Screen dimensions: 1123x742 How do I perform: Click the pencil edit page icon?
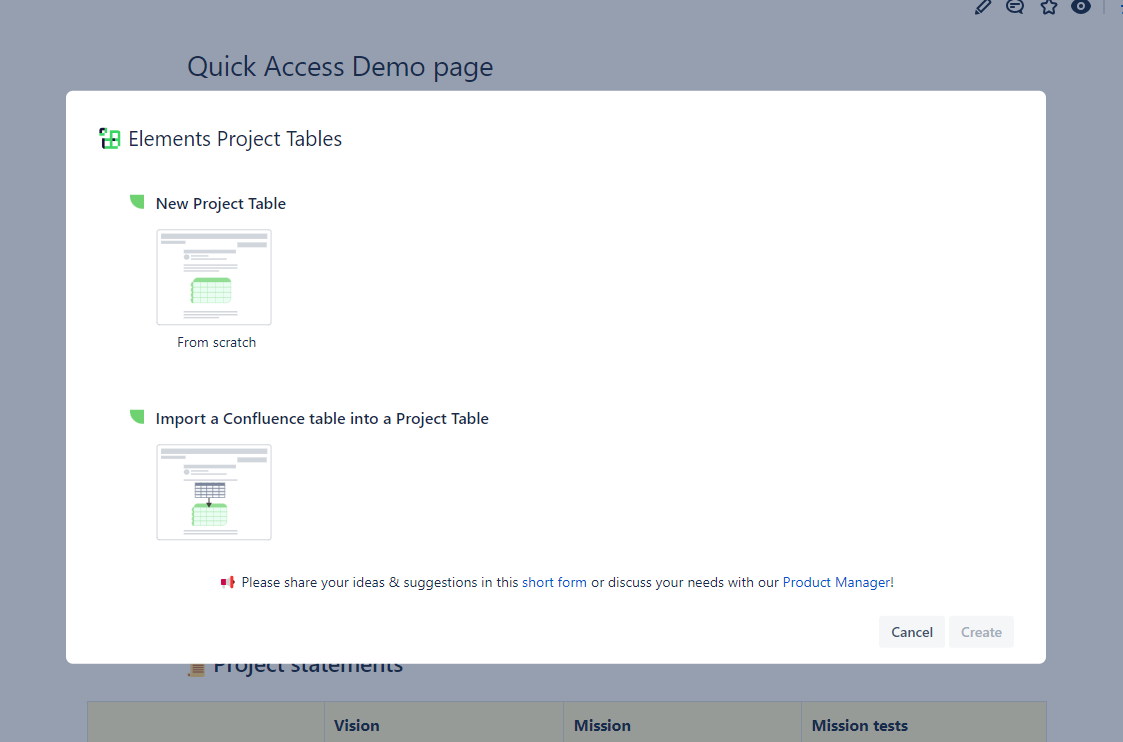(x=983, y=7)
